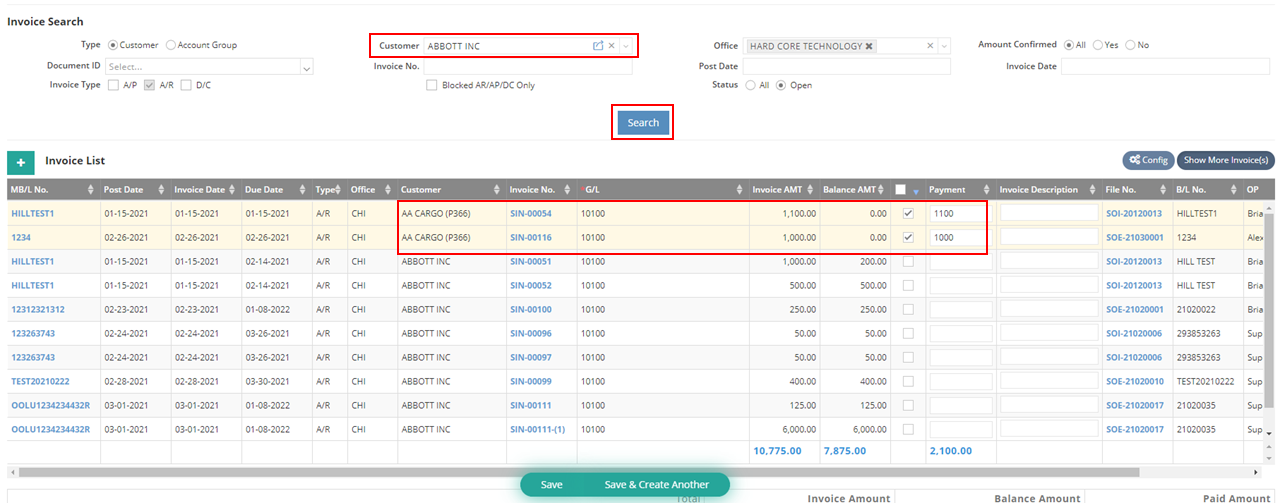
Task: Tick the Blocked AR/AP/DC Only checkbox
Action: pos(432,85)
